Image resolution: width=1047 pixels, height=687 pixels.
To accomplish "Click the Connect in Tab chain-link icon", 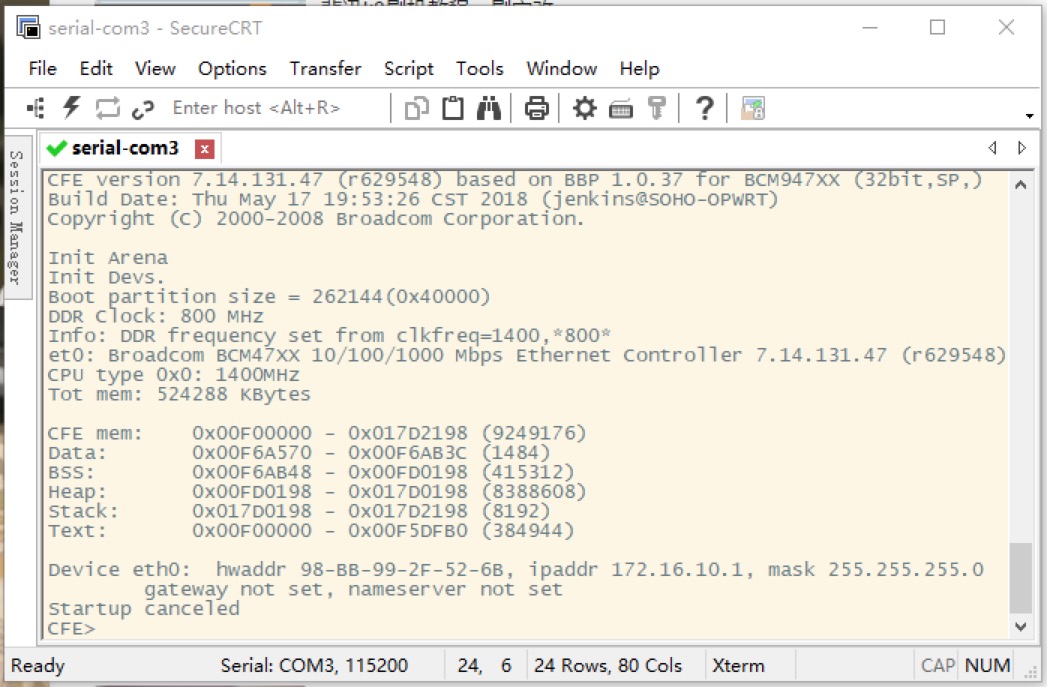I will [x=142, y=108].
